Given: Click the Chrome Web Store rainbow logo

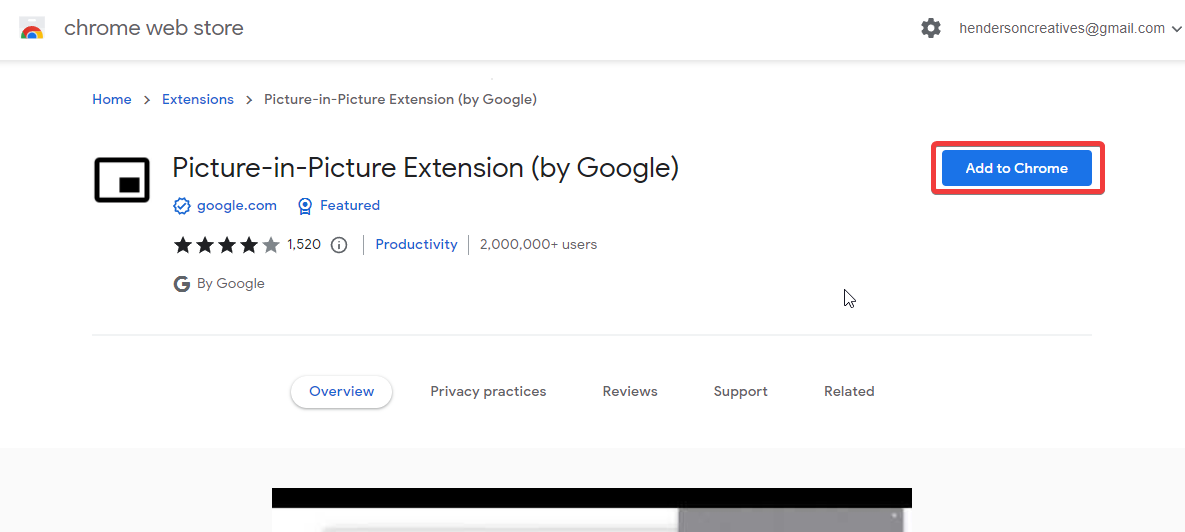Looking at the screenshot, I should [32, 28].
